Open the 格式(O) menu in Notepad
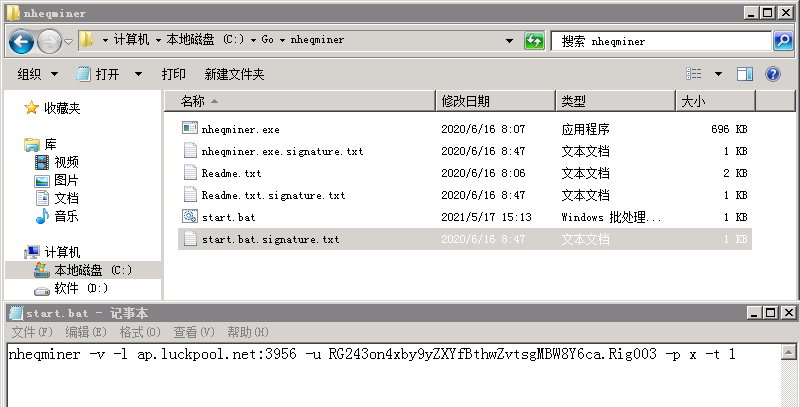This screenshot has width=800, height=407. [x=139, y=332]
